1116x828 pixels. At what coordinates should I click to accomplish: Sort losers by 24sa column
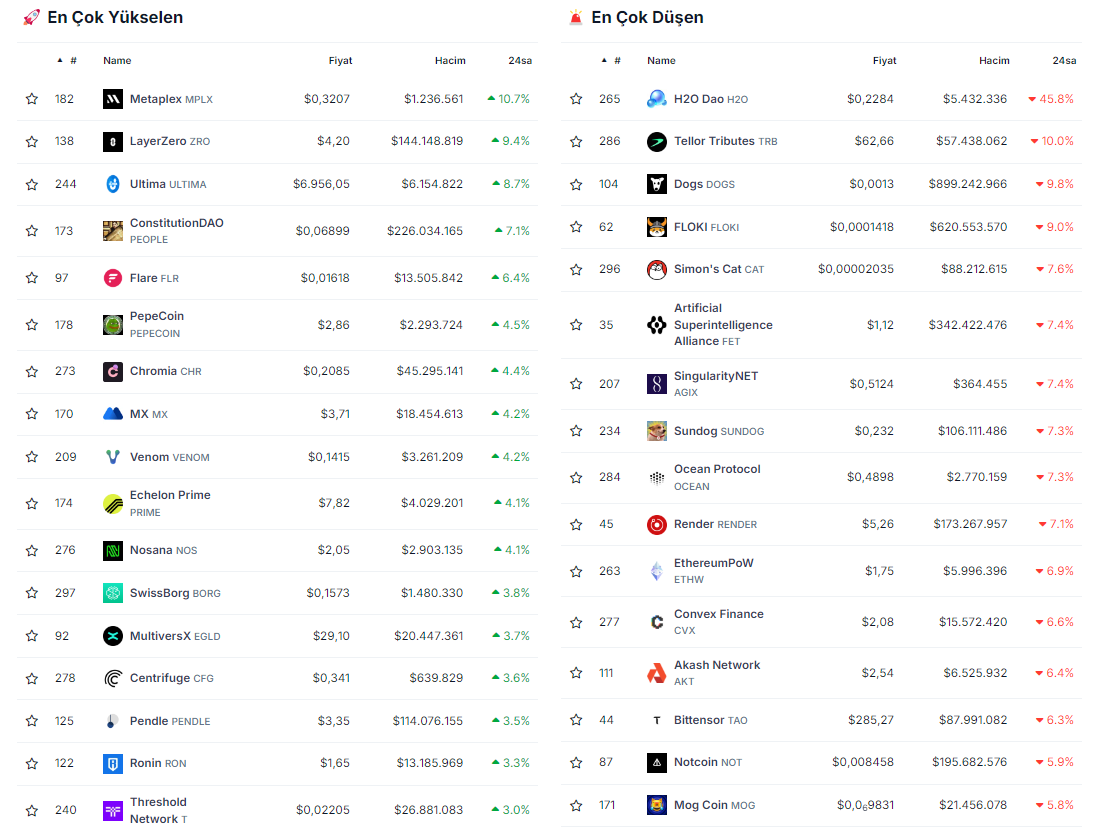tap(1064, 61)
